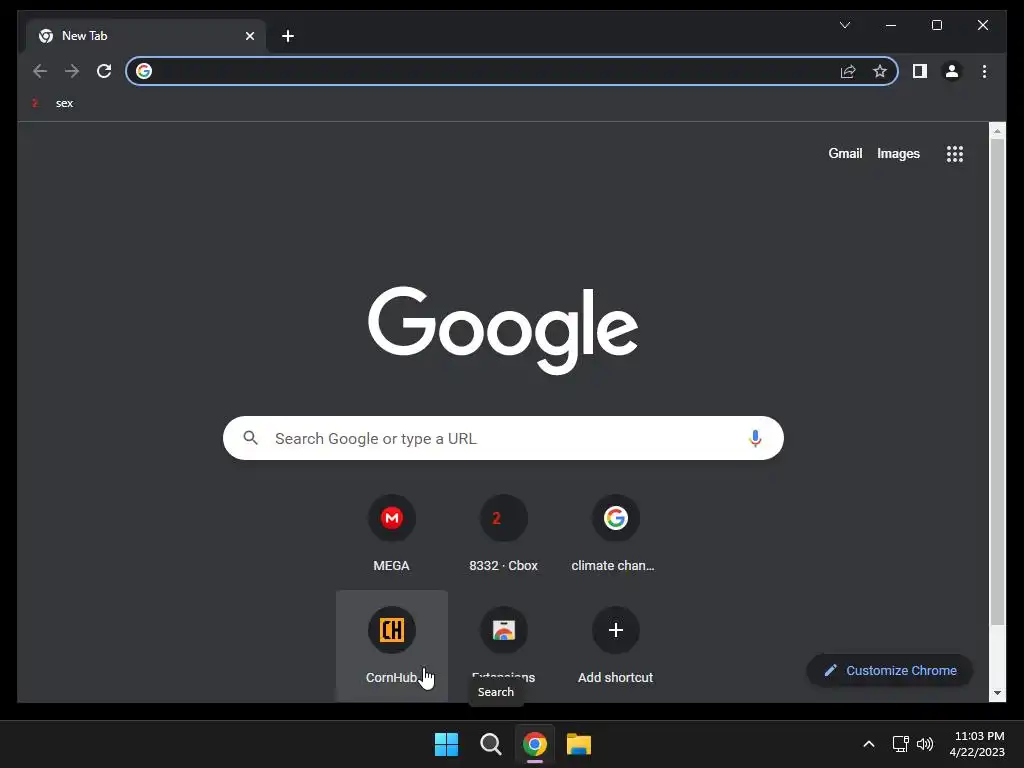The image size is (1024, 768).
Task: Open the 8332 · Cbox shortcut
Action: 504,534
